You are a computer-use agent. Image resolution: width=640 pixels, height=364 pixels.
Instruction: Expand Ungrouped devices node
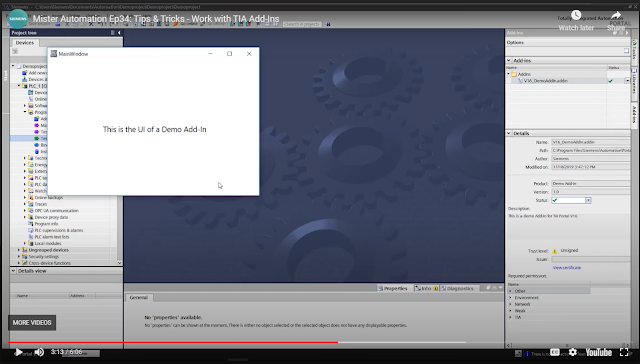click(19, 250)
